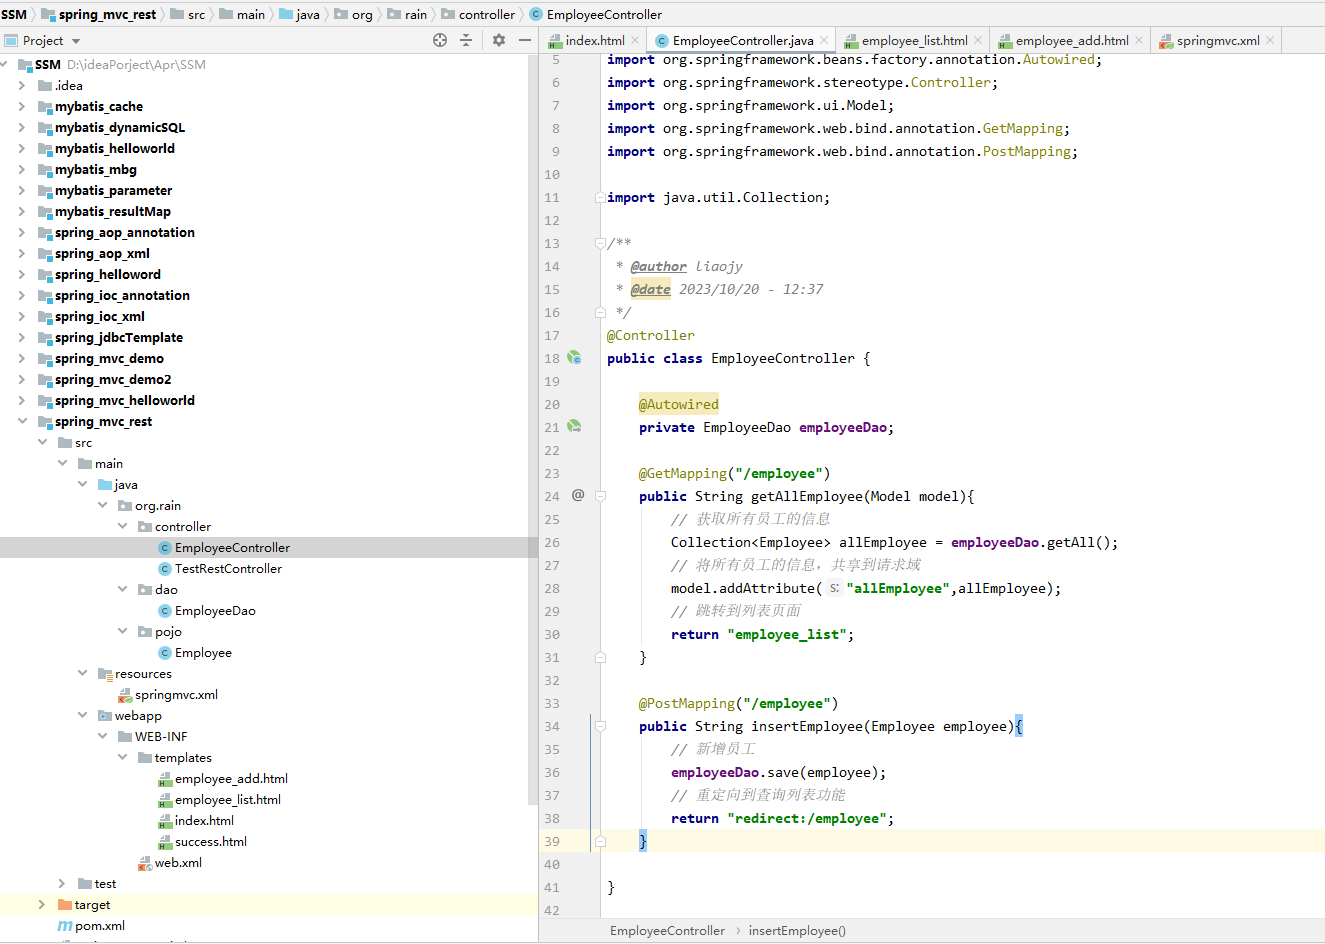Click insertEmployee() in the bottom breadcrumb
This screenshot has height=944, width=1325.
[797, 930]
